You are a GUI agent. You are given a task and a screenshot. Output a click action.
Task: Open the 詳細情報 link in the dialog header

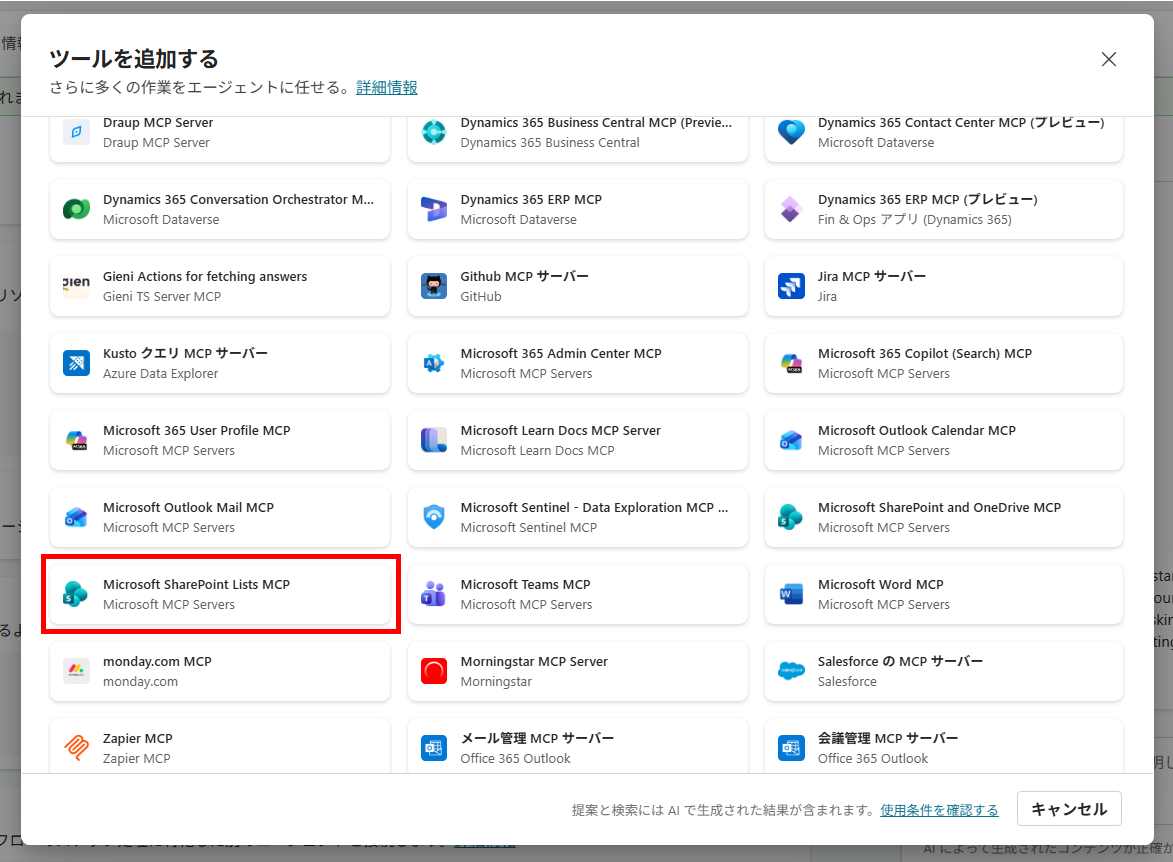tap(387, 88)
